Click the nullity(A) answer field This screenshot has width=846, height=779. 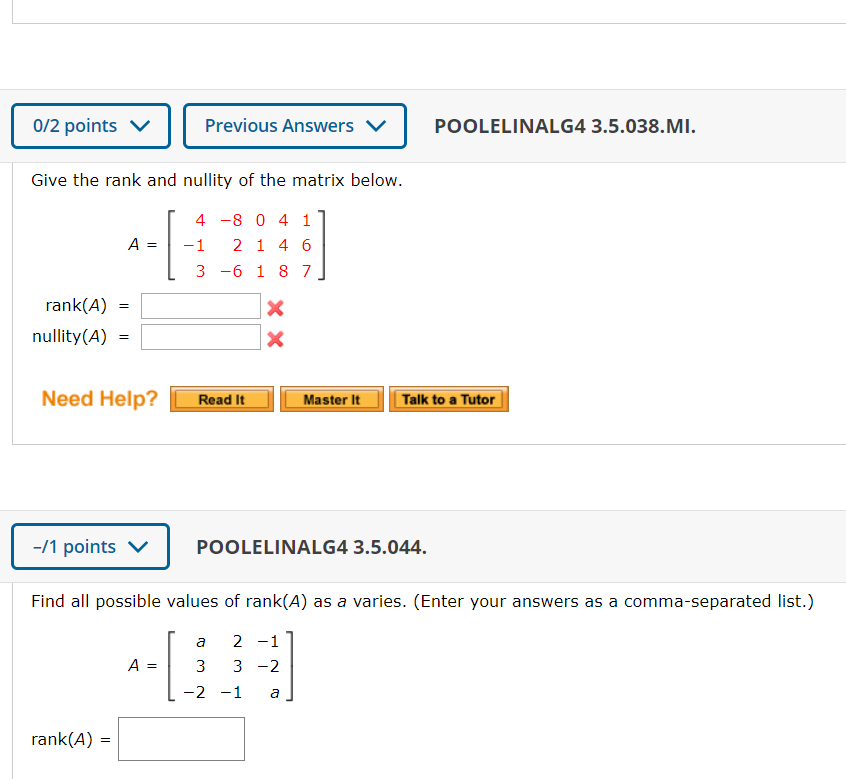pyautogui.click(x=200, y=337)
